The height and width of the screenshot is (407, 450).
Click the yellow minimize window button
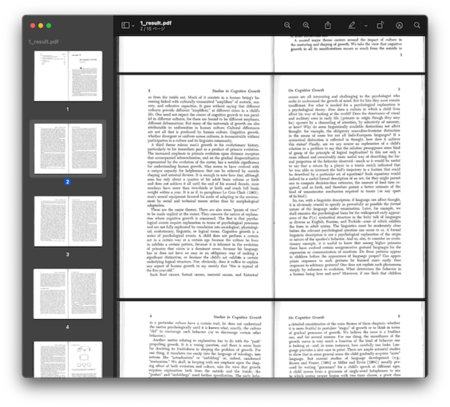(41, 26)
